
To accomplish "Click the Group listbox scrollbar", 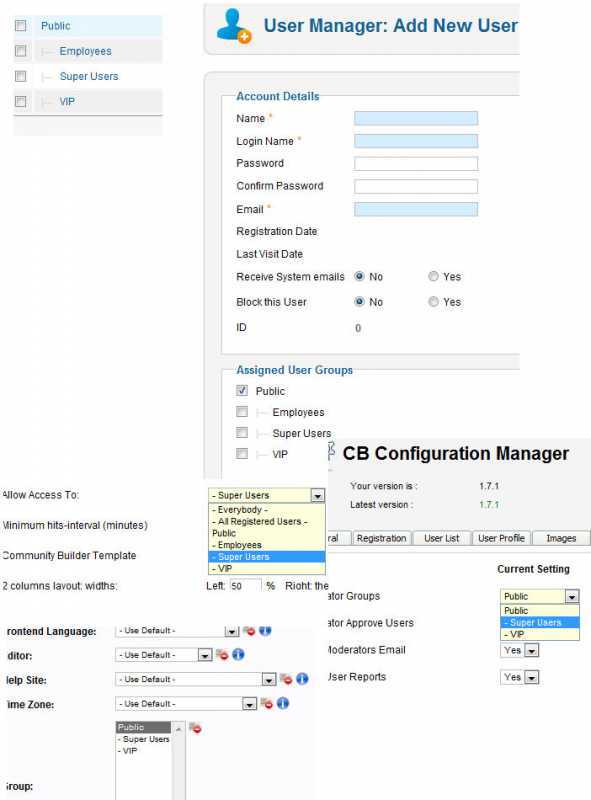I will (x=178, y=760).
